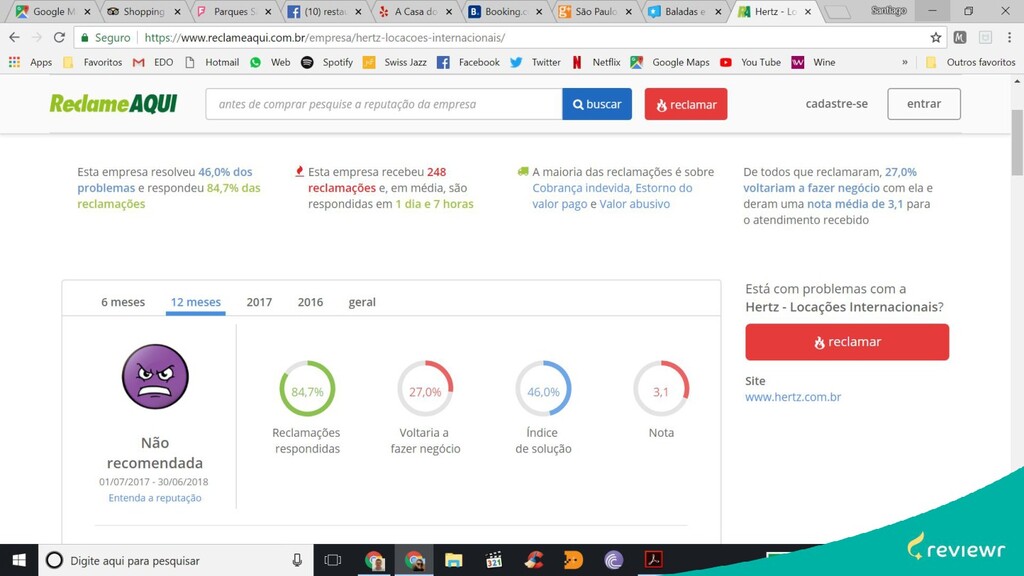
Task: Open the Twitter bookmark
Action: point(536,62)
